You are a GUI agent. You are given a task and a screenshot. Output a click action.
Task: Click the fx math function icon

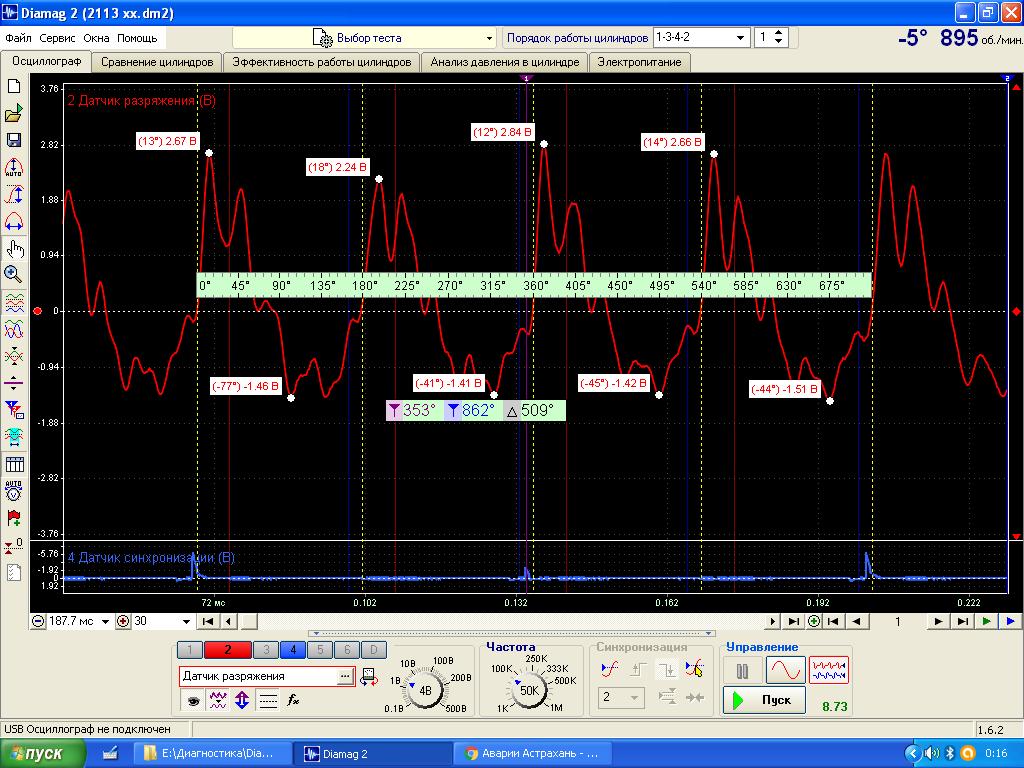[x=294, y=701]
